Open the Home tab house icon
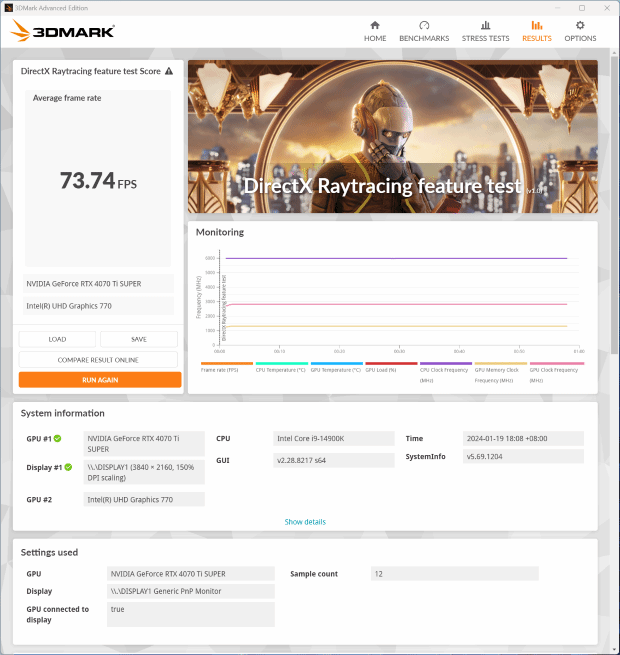This screenshot has height=655, width=620. 375,25
